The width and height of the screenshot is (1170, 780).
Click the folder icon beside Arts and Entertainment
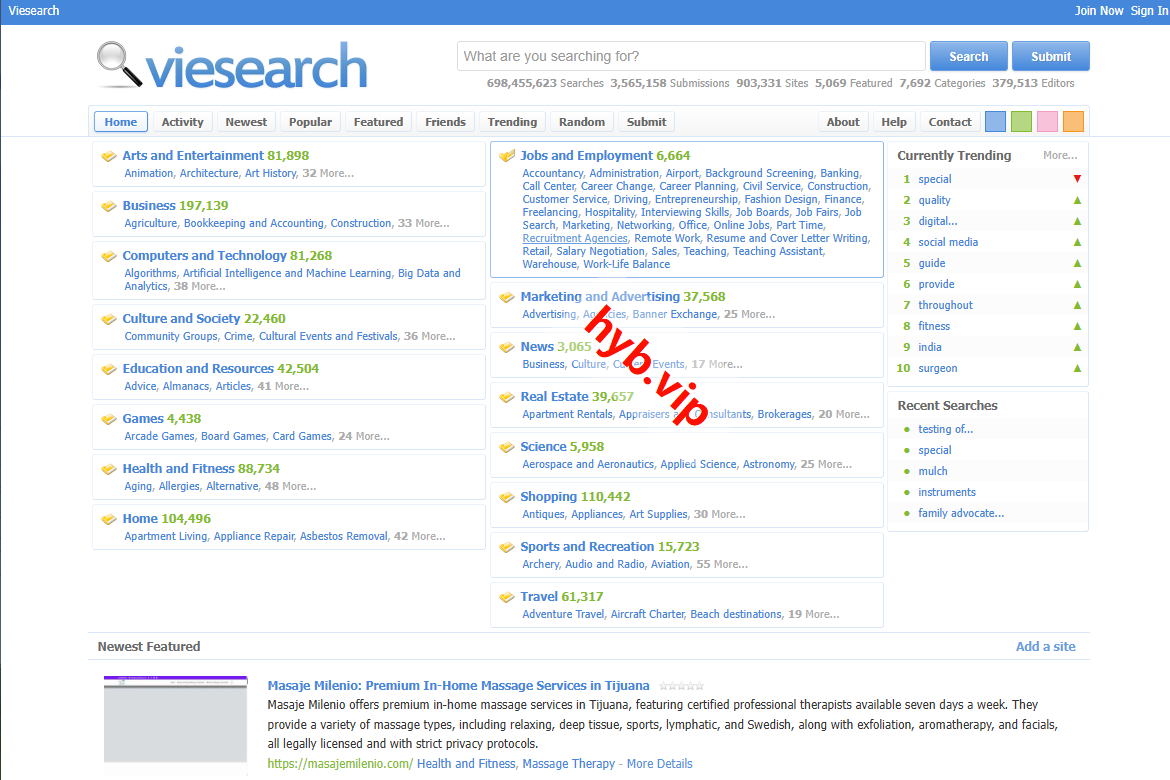pos(109,155)
